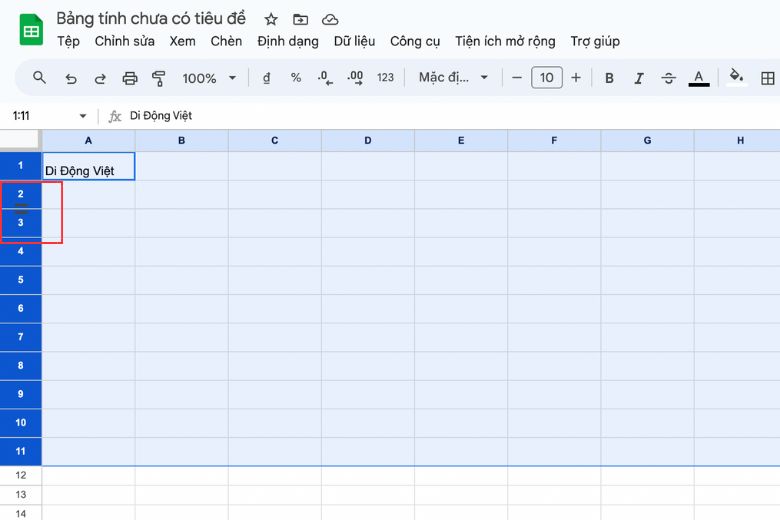
Task: Open the Định dạng menu
Action: [288, 41]
